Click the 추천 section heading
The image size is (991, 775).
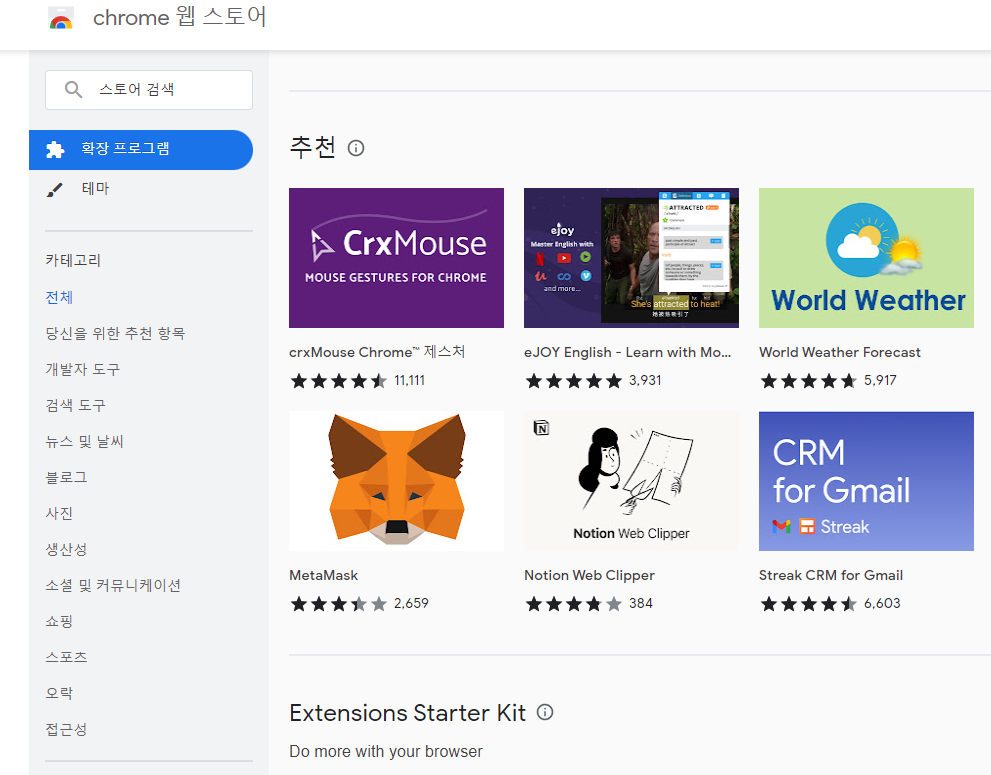pos(312,147)
